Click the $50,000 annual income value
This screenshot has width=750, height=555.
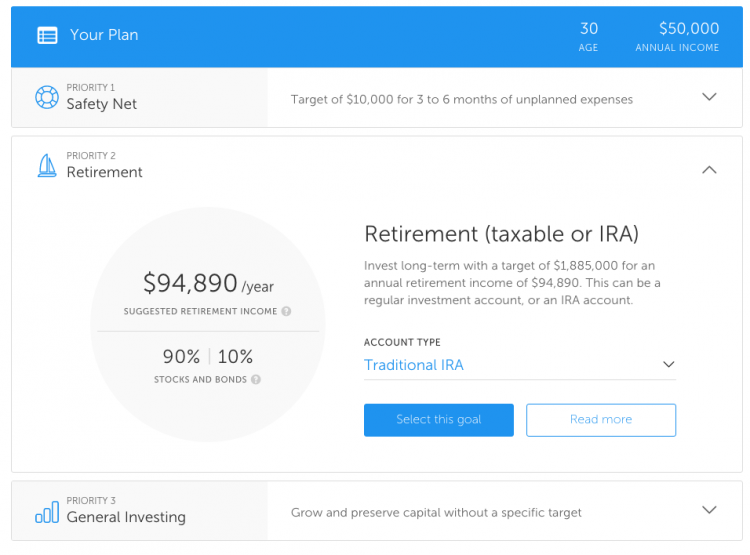689,29
